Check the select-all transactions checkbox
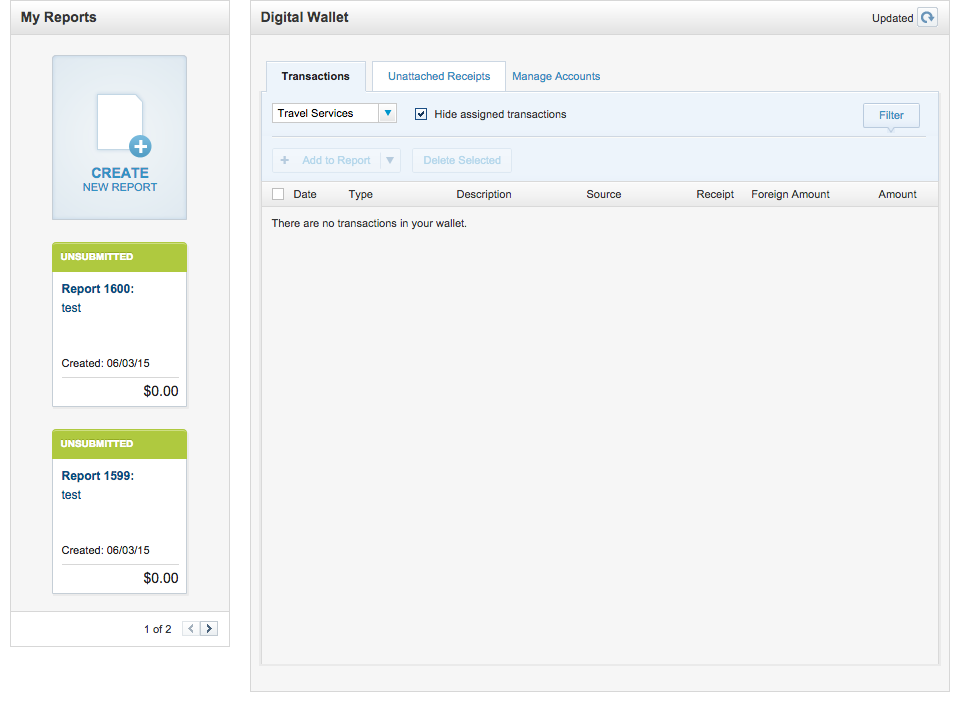The height and width of the screenshot is (715, 960). tap(278, 194)
